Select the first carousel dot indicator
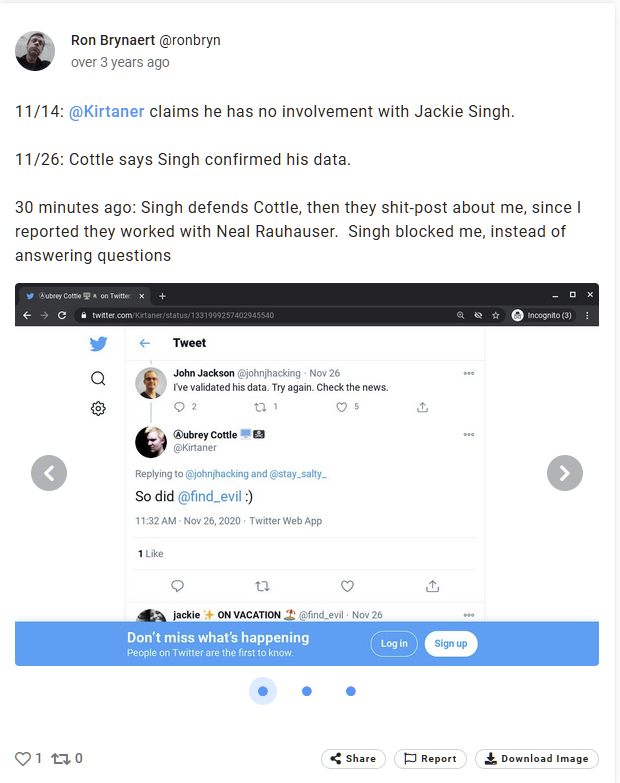620x783 pixels. (x=263, y=691)
